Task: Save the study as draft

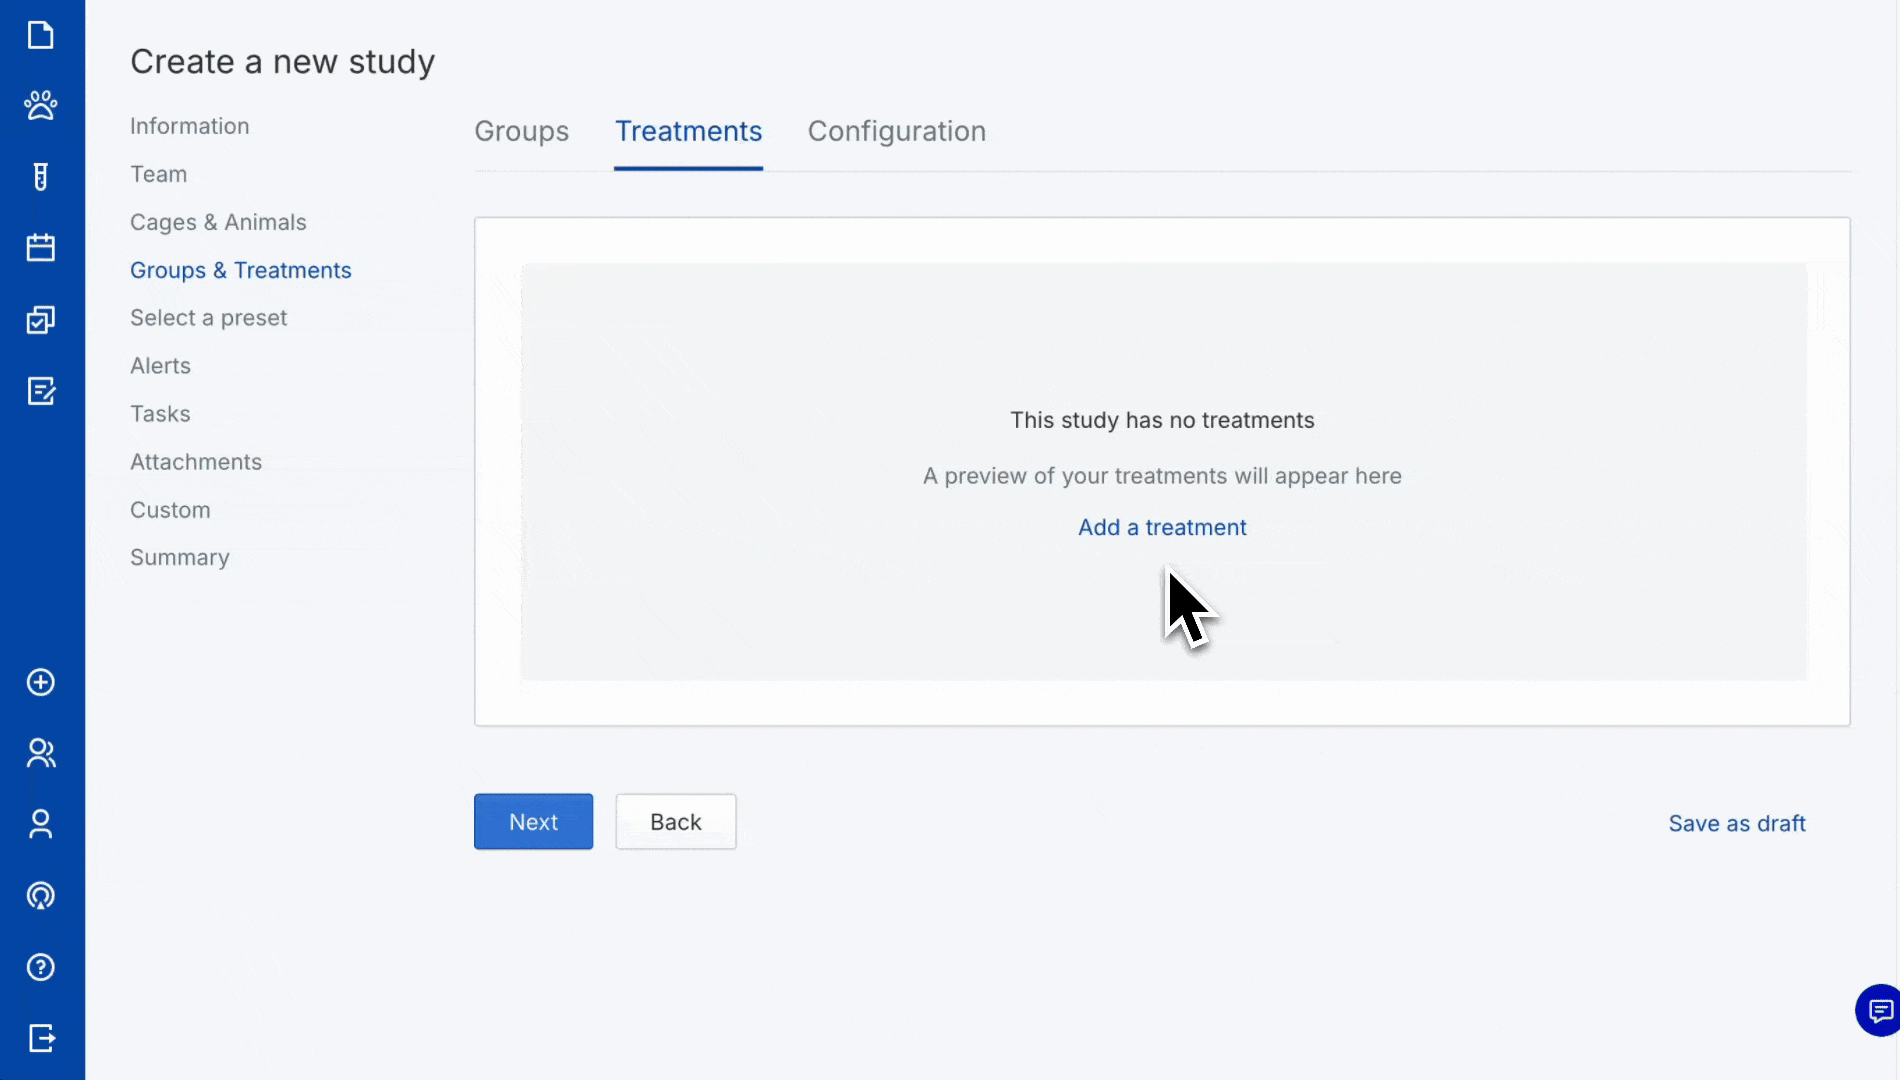Action: pyautogui.click(x=1736, y=823)
